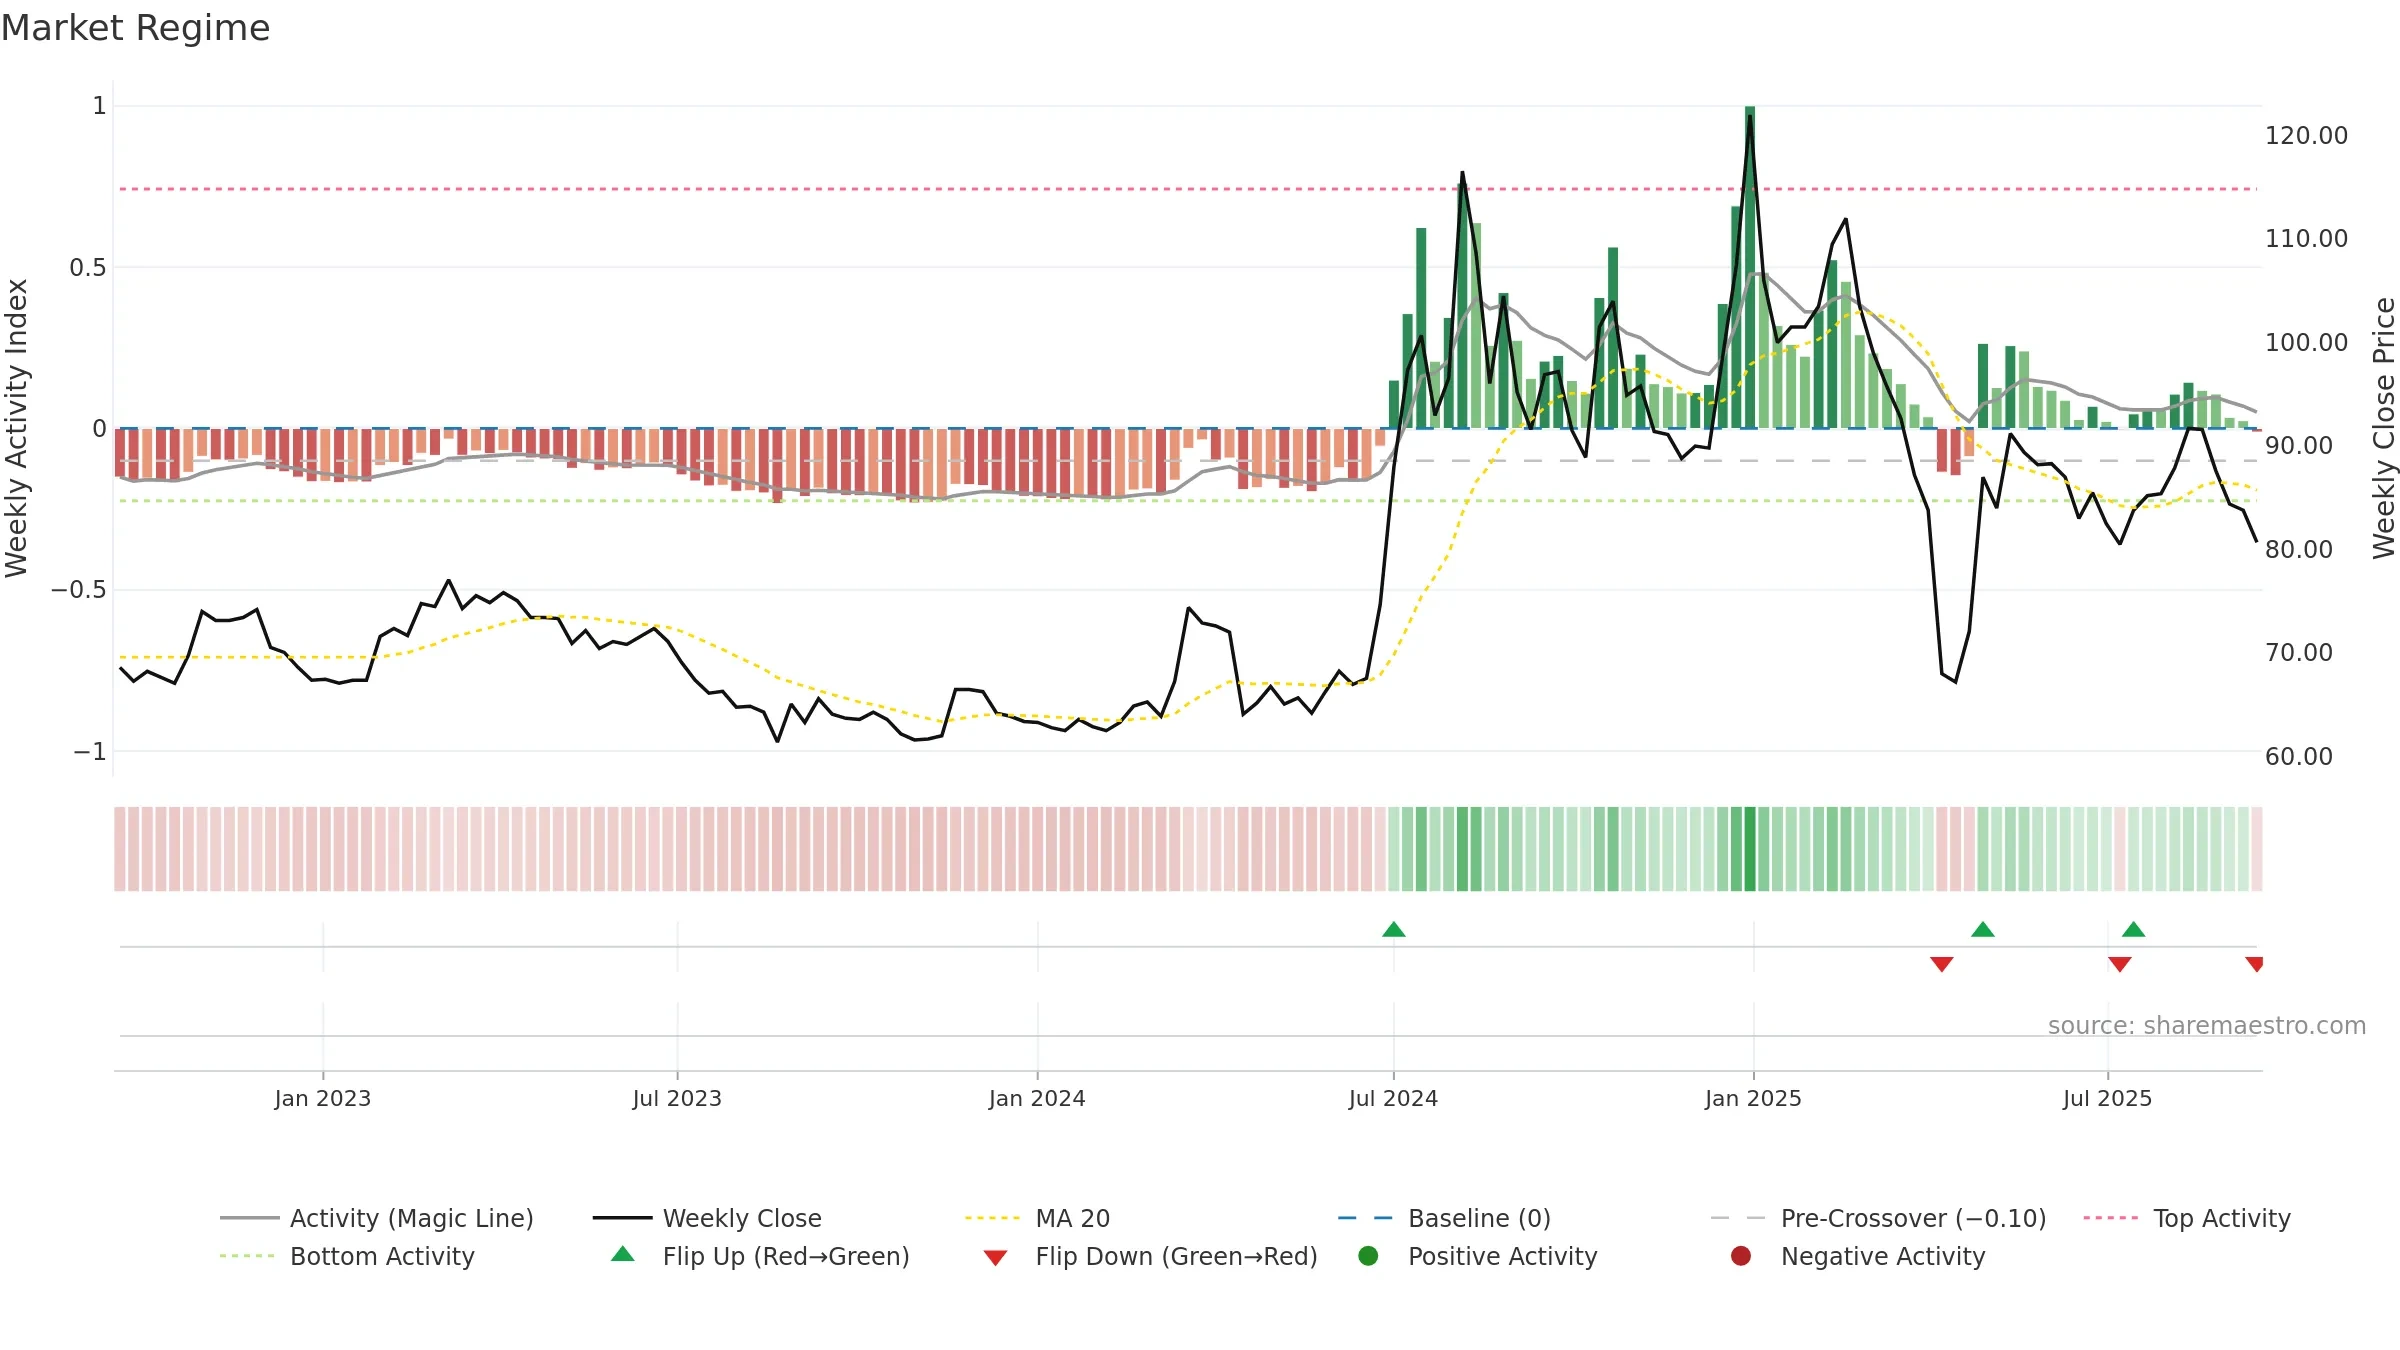Toggle Baseline (0) legend entry
The image size is (2400, 1350).
(1444, 1218)
